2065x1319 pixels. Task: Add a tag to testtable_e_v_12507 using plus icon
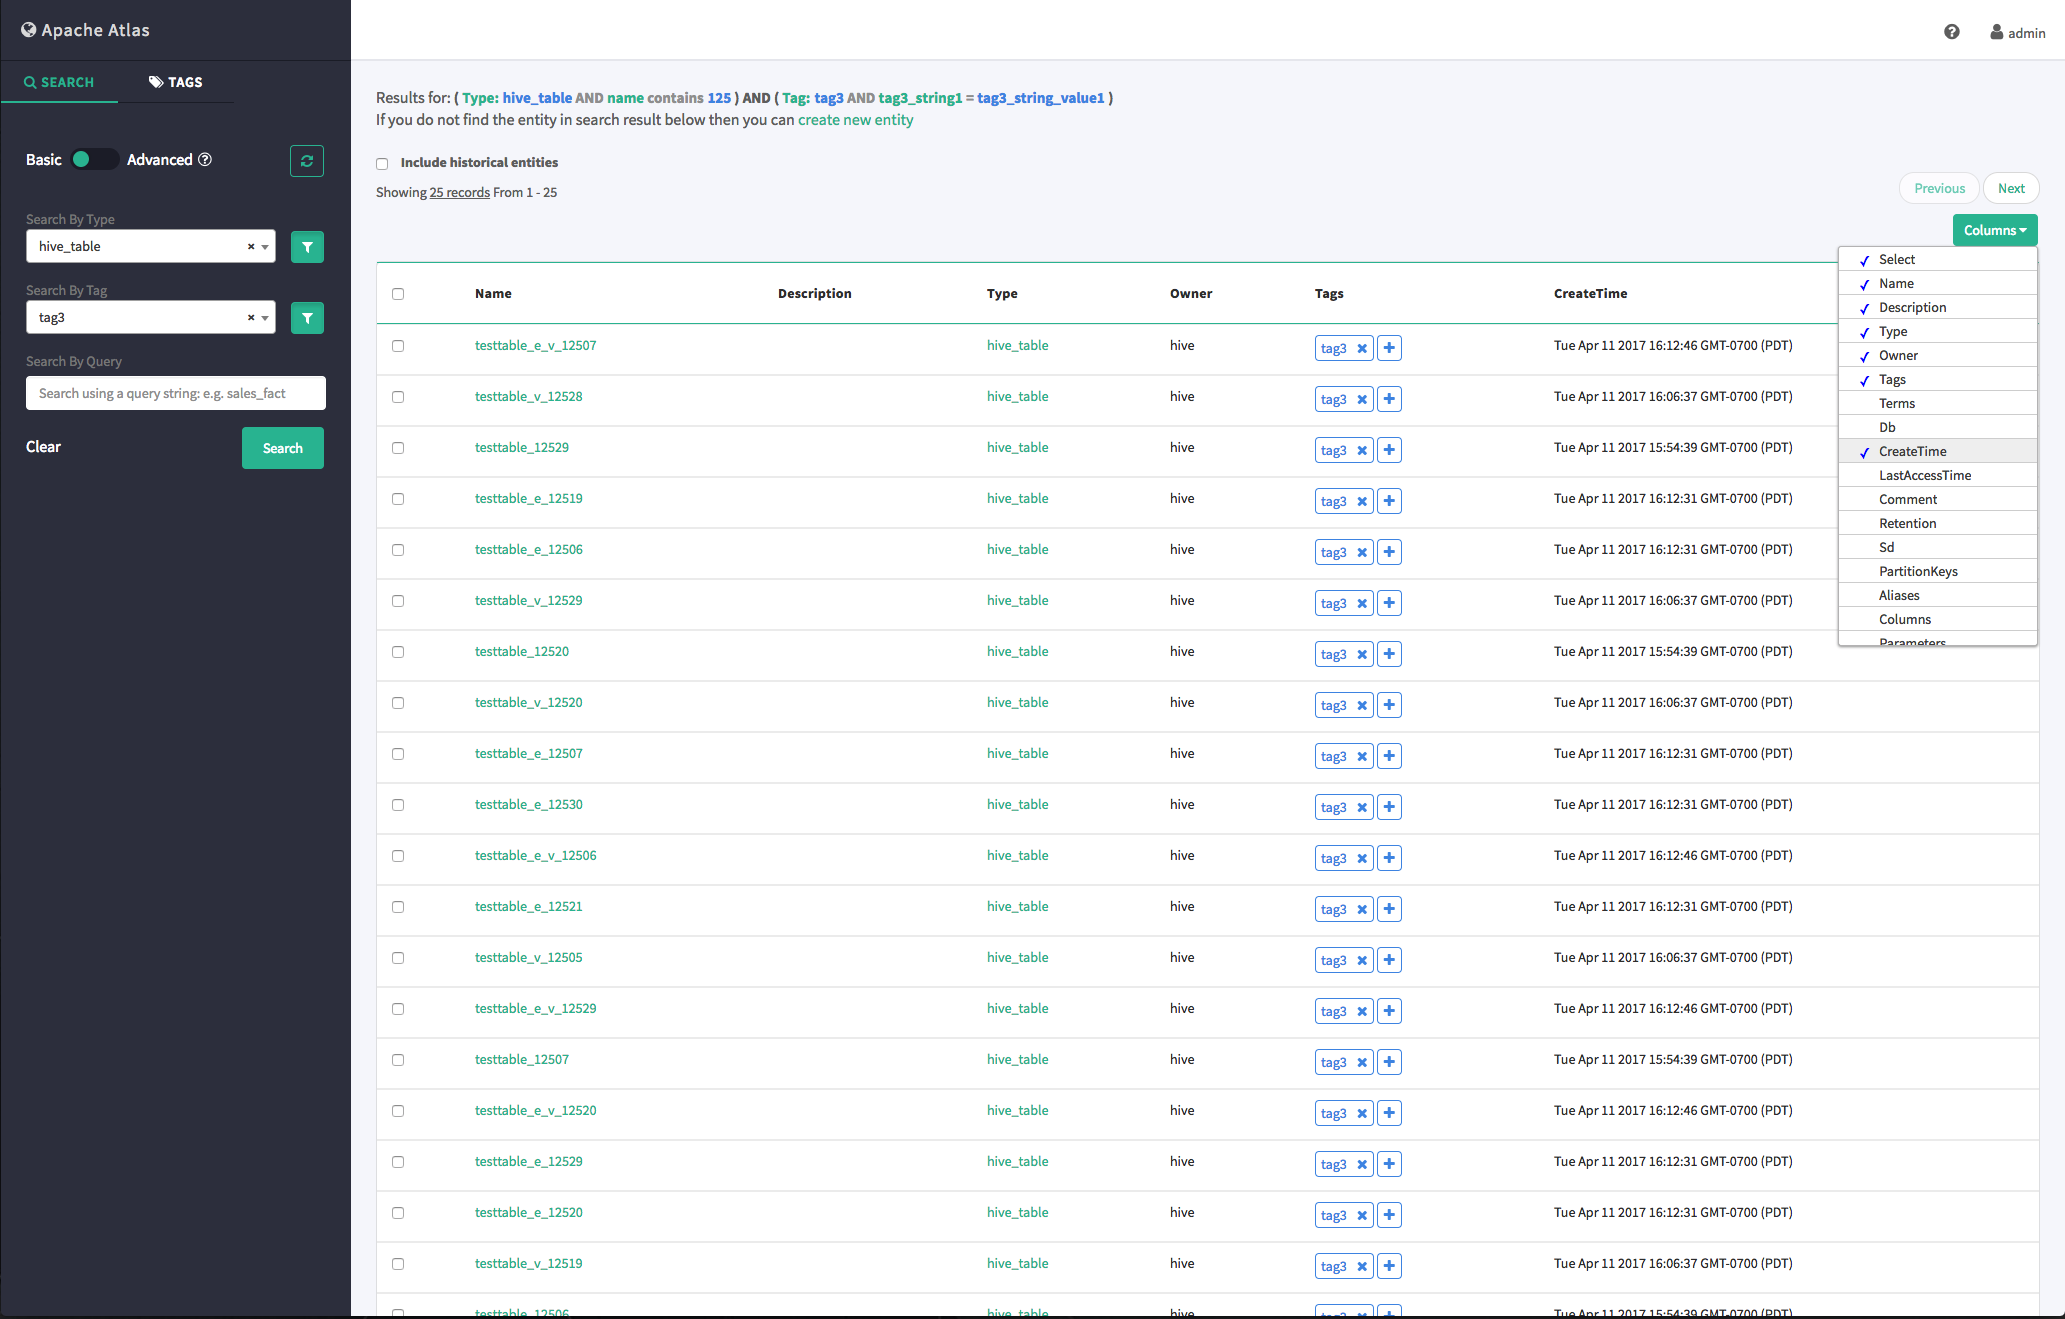pos(1388,348)
